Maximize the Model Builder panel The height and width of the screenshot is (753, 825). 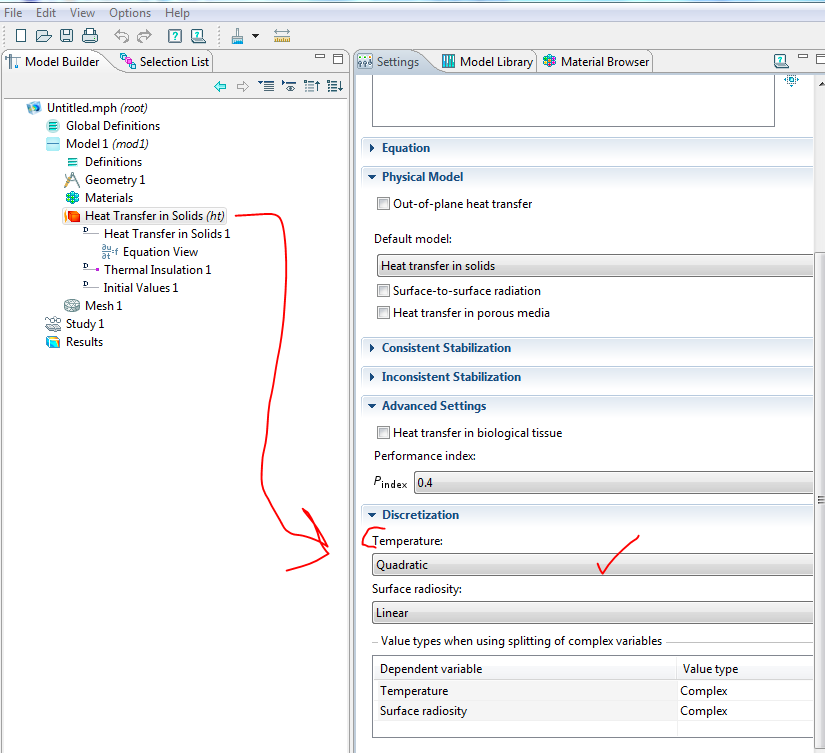point(338,59)
